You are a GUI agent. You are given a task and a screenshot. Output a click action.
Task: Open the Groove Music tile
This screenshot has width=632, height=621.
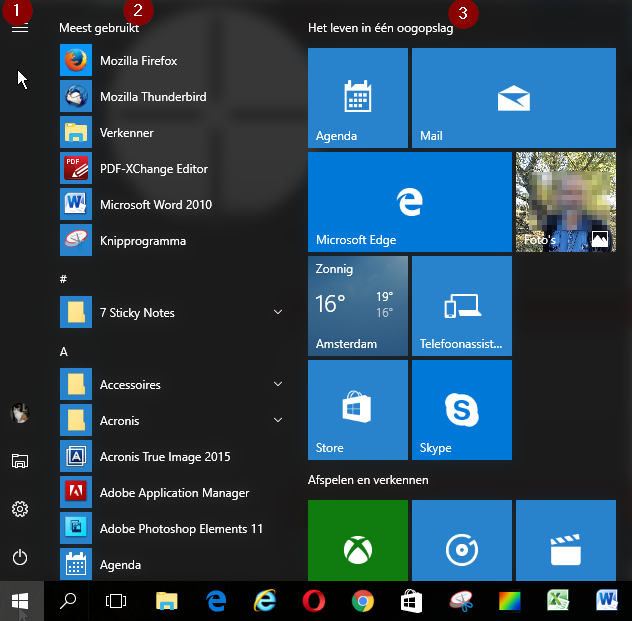click(x=462, y=540)
